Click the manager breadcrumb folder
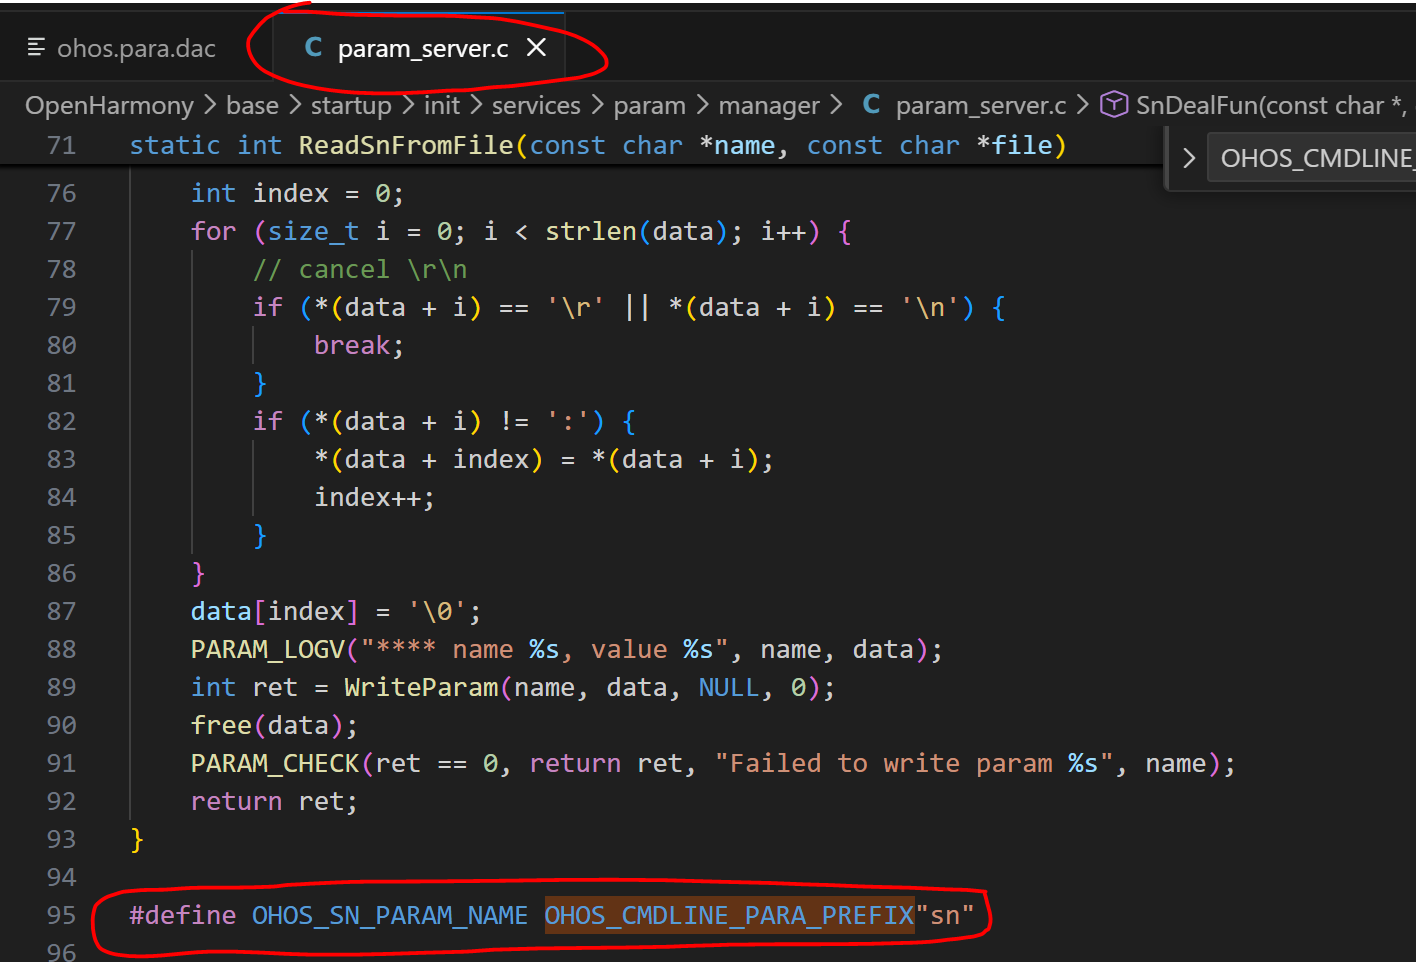This screenshot has height=962, width=1416. 768,105
